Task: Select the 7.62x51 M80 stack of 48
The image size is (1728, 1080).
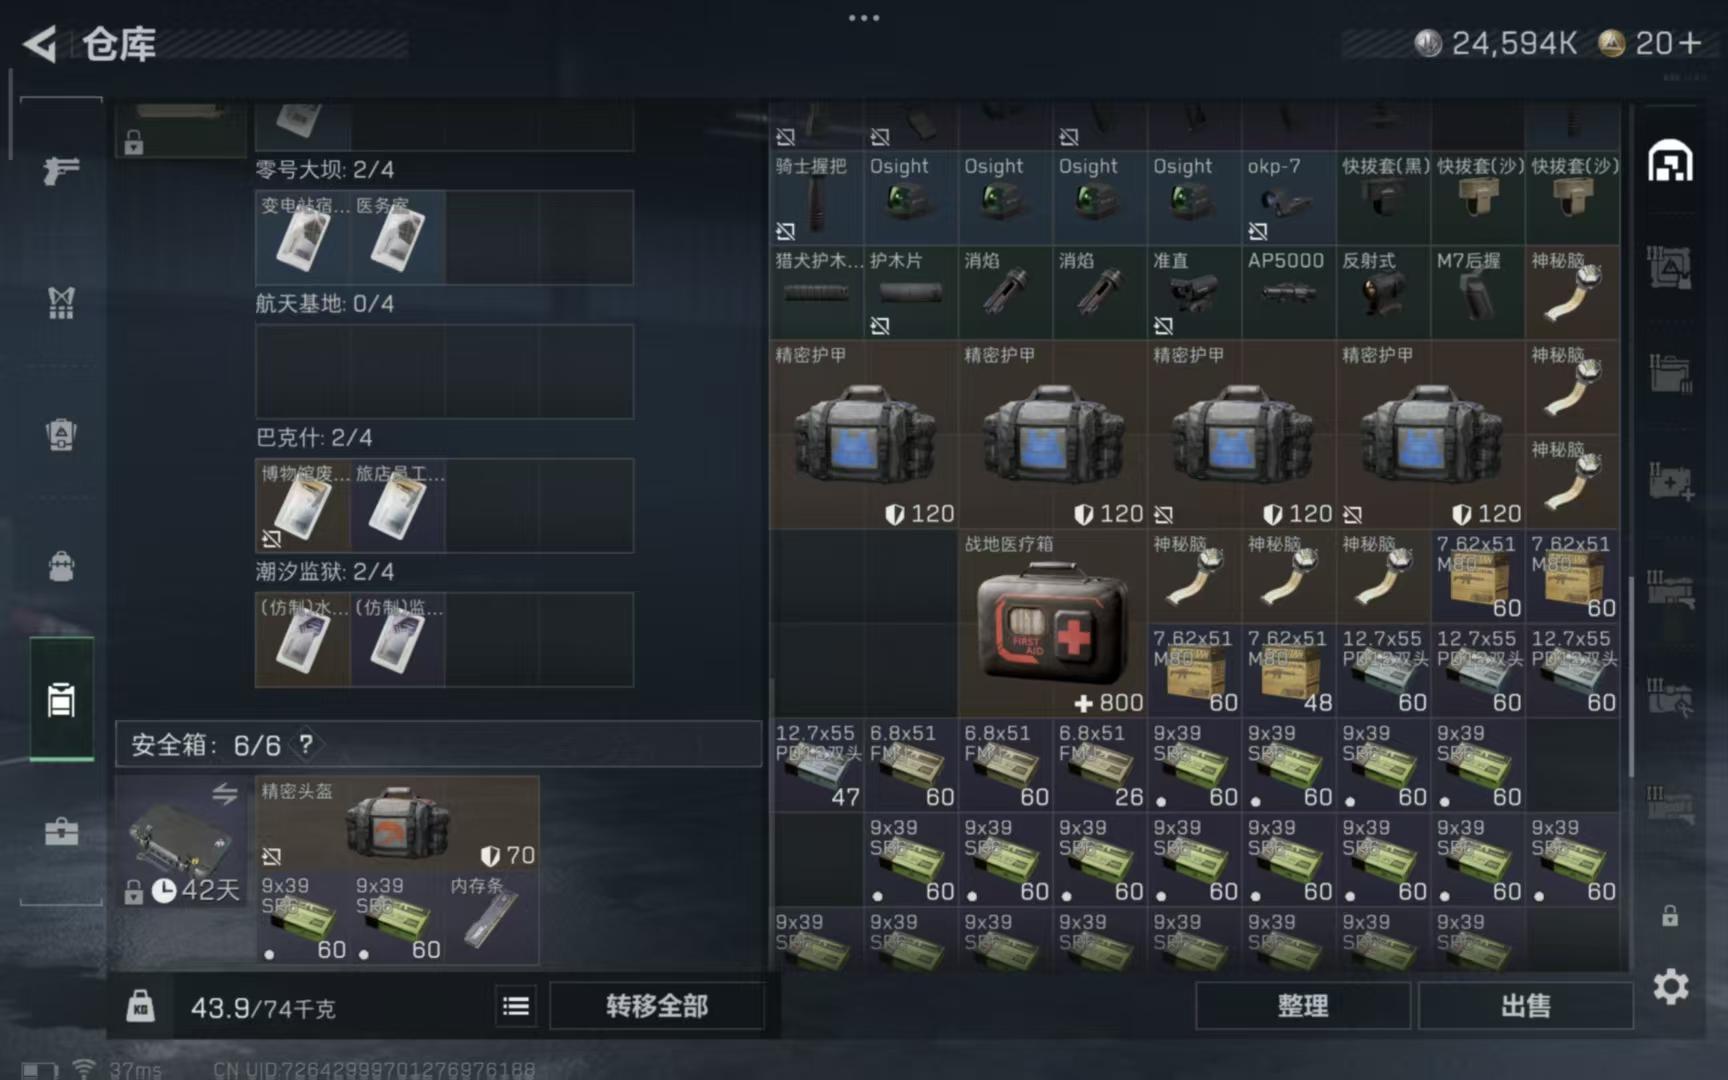Action: (1288, 671)
